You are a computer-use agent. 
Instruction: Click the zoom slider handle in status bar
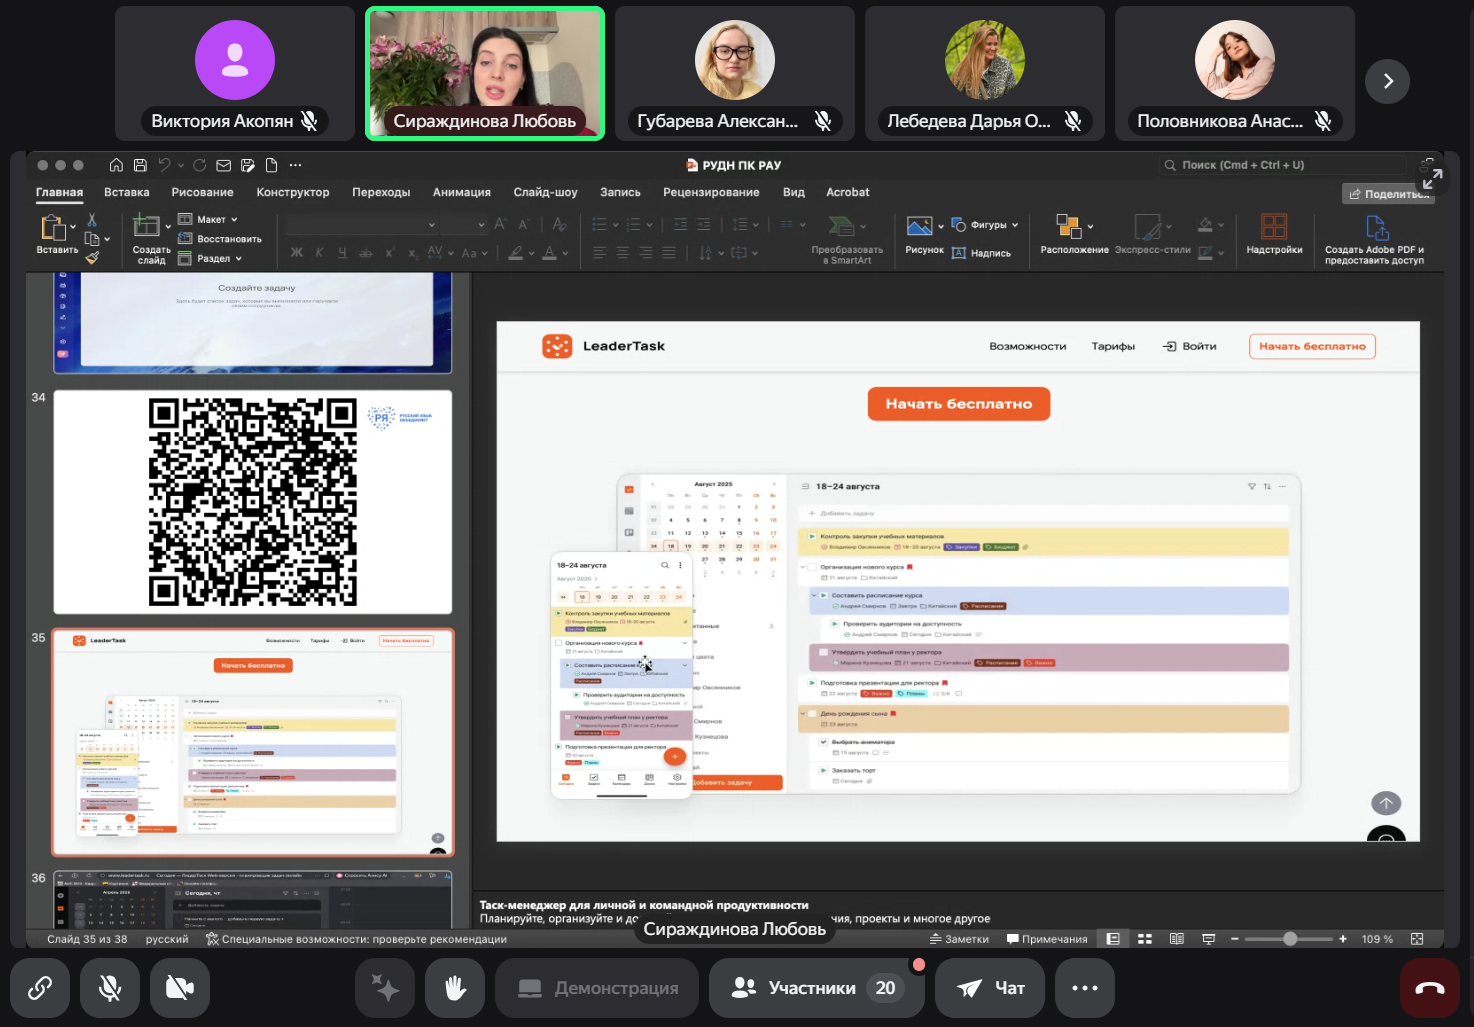pos(1290,939)
